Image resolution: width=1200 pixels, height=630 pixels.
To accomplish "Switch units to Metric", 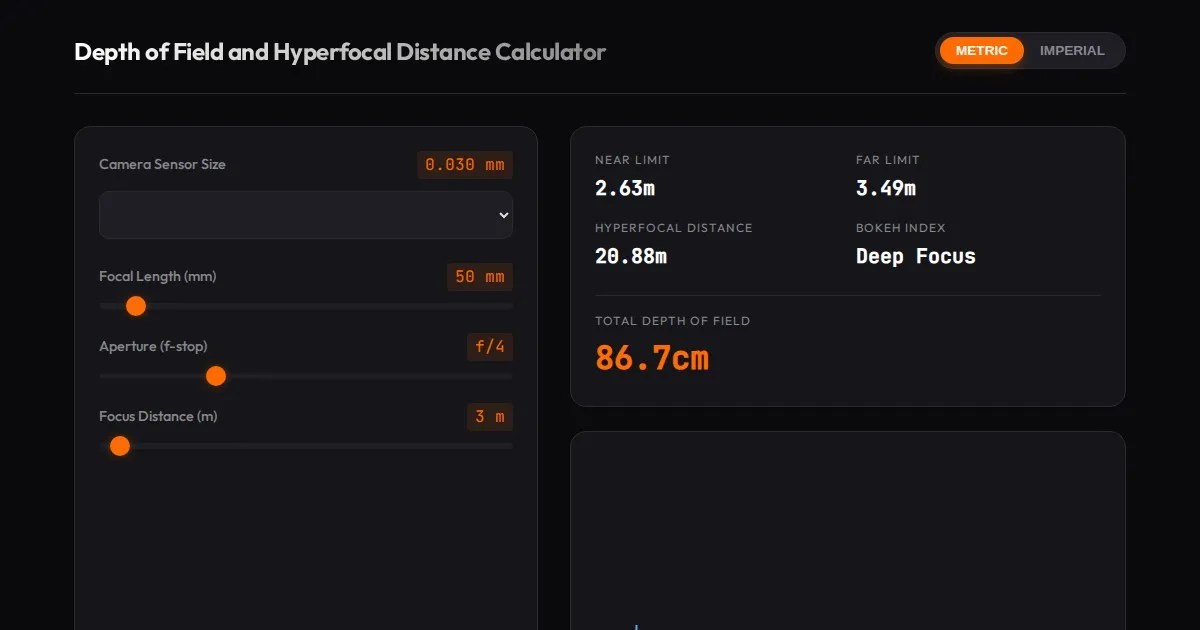I will click(x=981, y=51).
